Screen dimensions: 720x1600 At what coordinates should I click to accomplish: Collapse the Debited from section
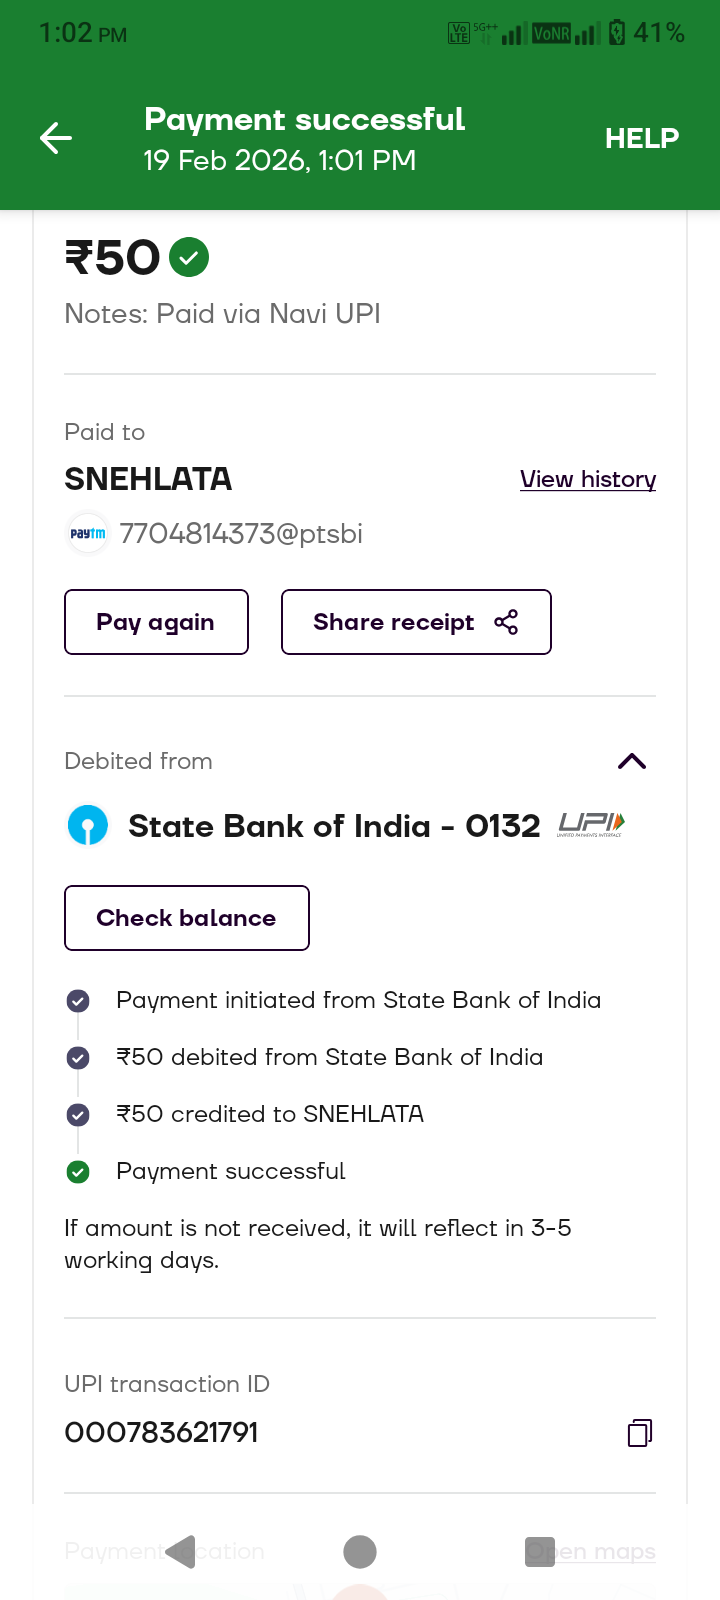pos(632,761)
